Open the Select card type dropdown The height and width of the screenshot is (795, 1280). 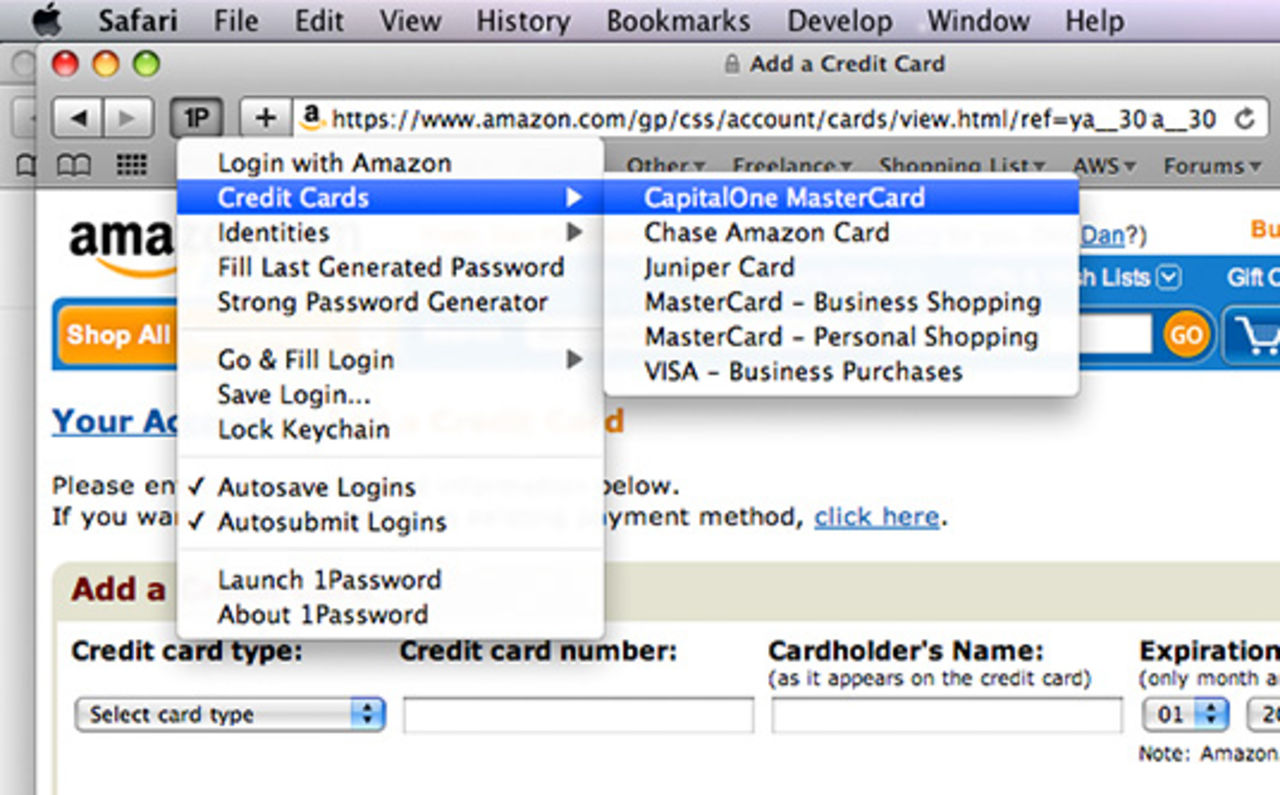230,714
